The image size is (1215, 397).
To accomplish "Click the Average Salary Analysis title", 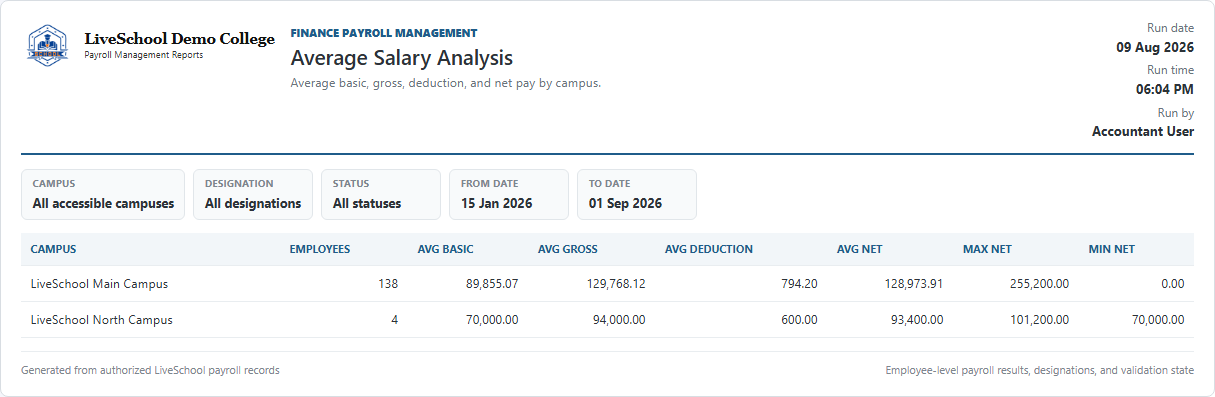I will pyautogui.click(x=402, y=59).
